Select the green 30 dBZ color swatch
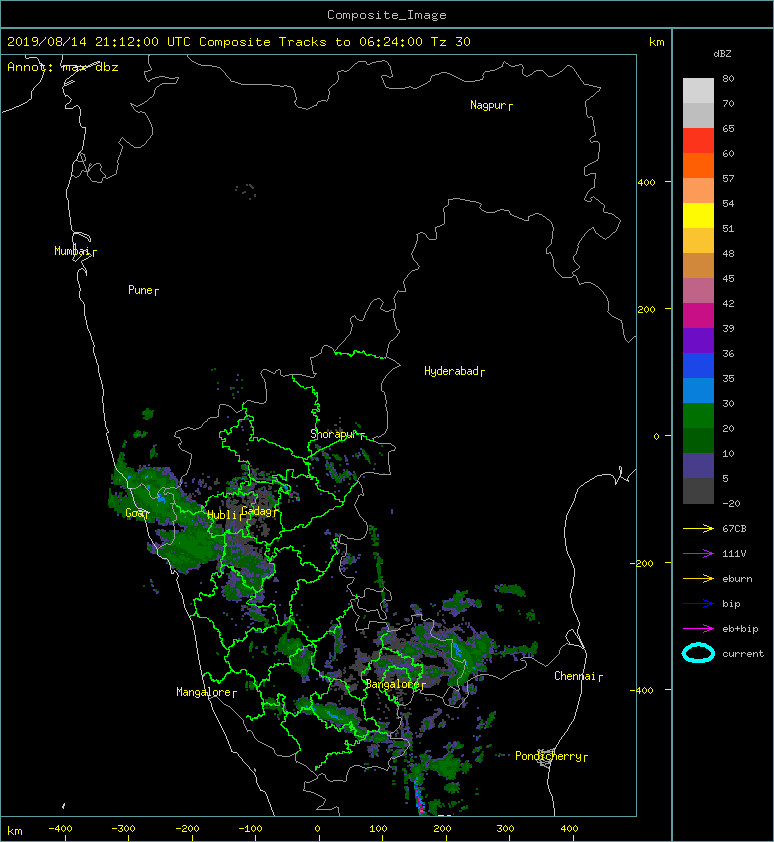This screenshot has height=842, width=774. tap(698, 415)
